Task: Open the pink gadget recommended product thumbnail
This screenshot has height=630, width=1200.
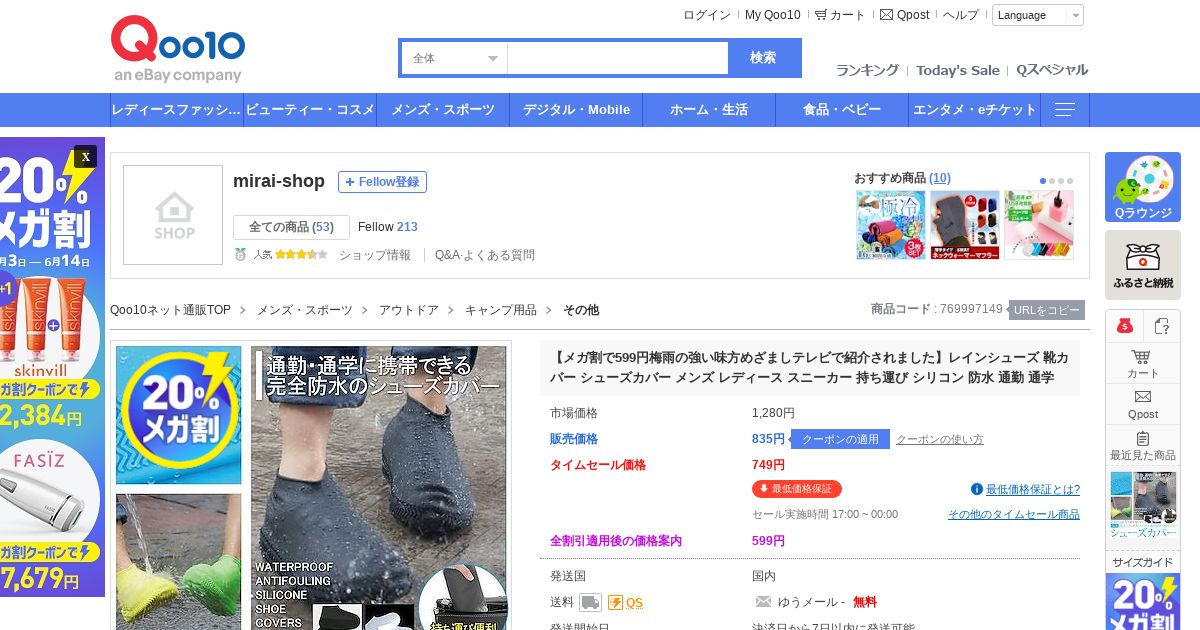Action: pos(1039,225)
